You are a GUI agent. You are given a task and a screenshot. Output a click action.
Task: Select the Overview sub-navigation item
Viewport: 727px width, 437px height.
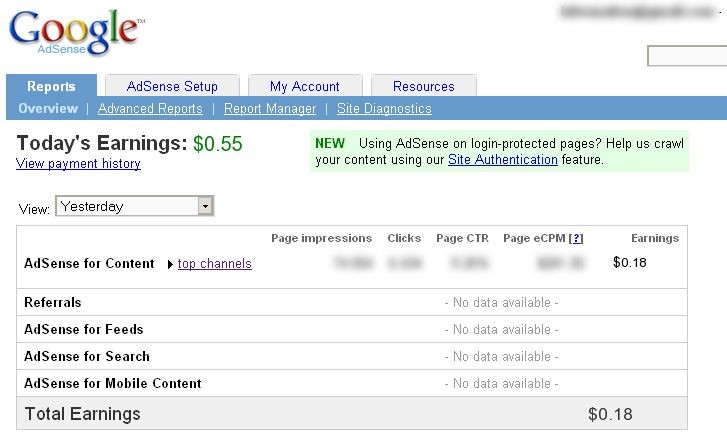point(48,108)
